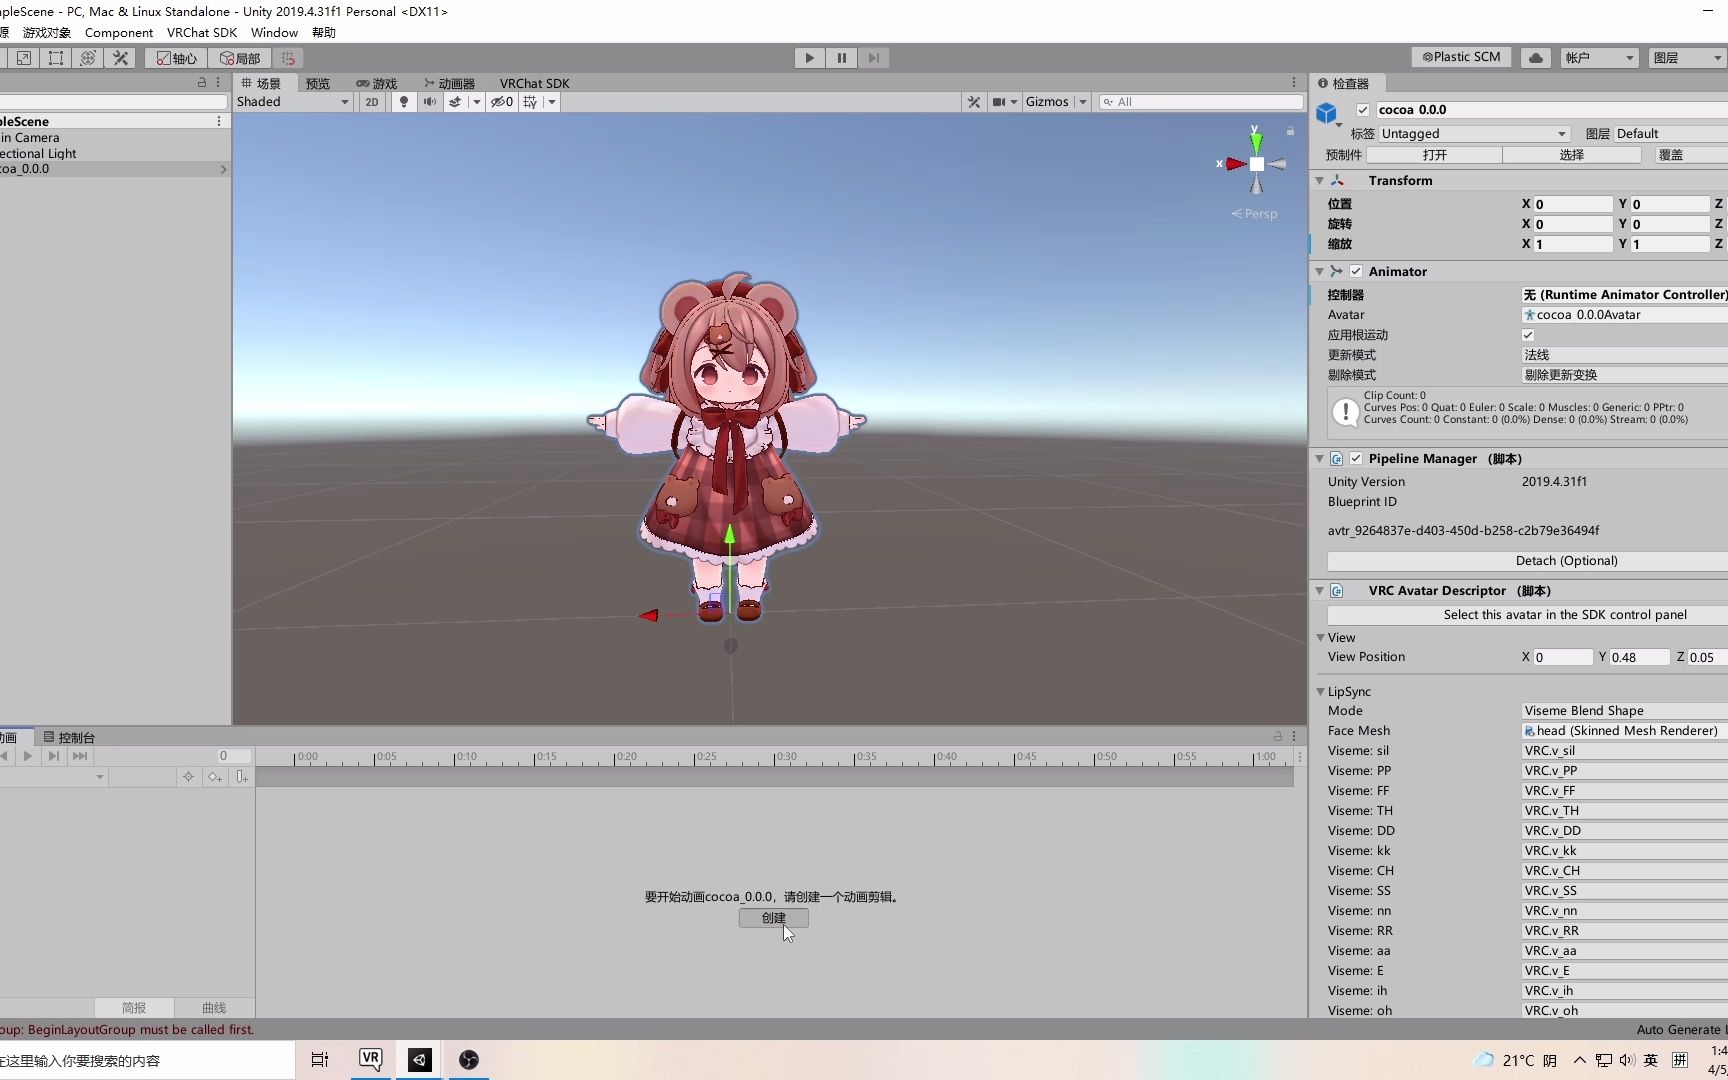Open the Plastic SCM button
Screen dimensions: 1728x1080
pyautogui.click(x=1461, y=58)
